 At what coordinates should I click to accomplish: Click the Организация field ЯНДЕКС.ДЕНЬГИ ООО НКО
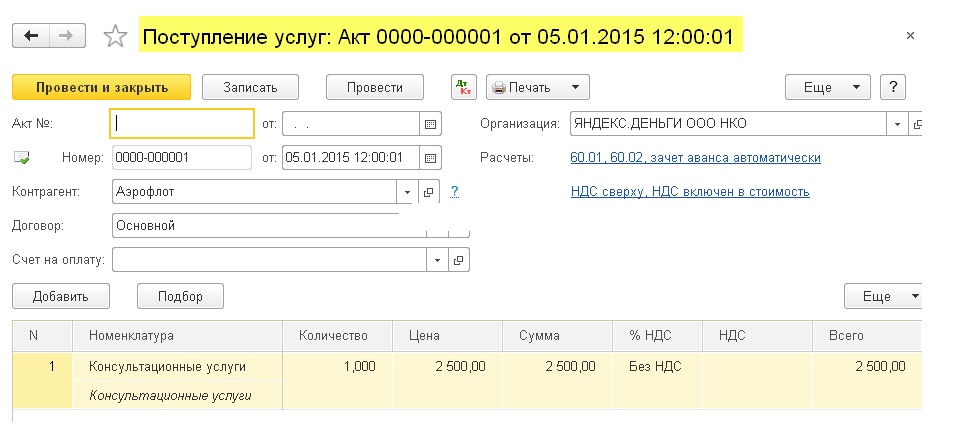[729, 124]
